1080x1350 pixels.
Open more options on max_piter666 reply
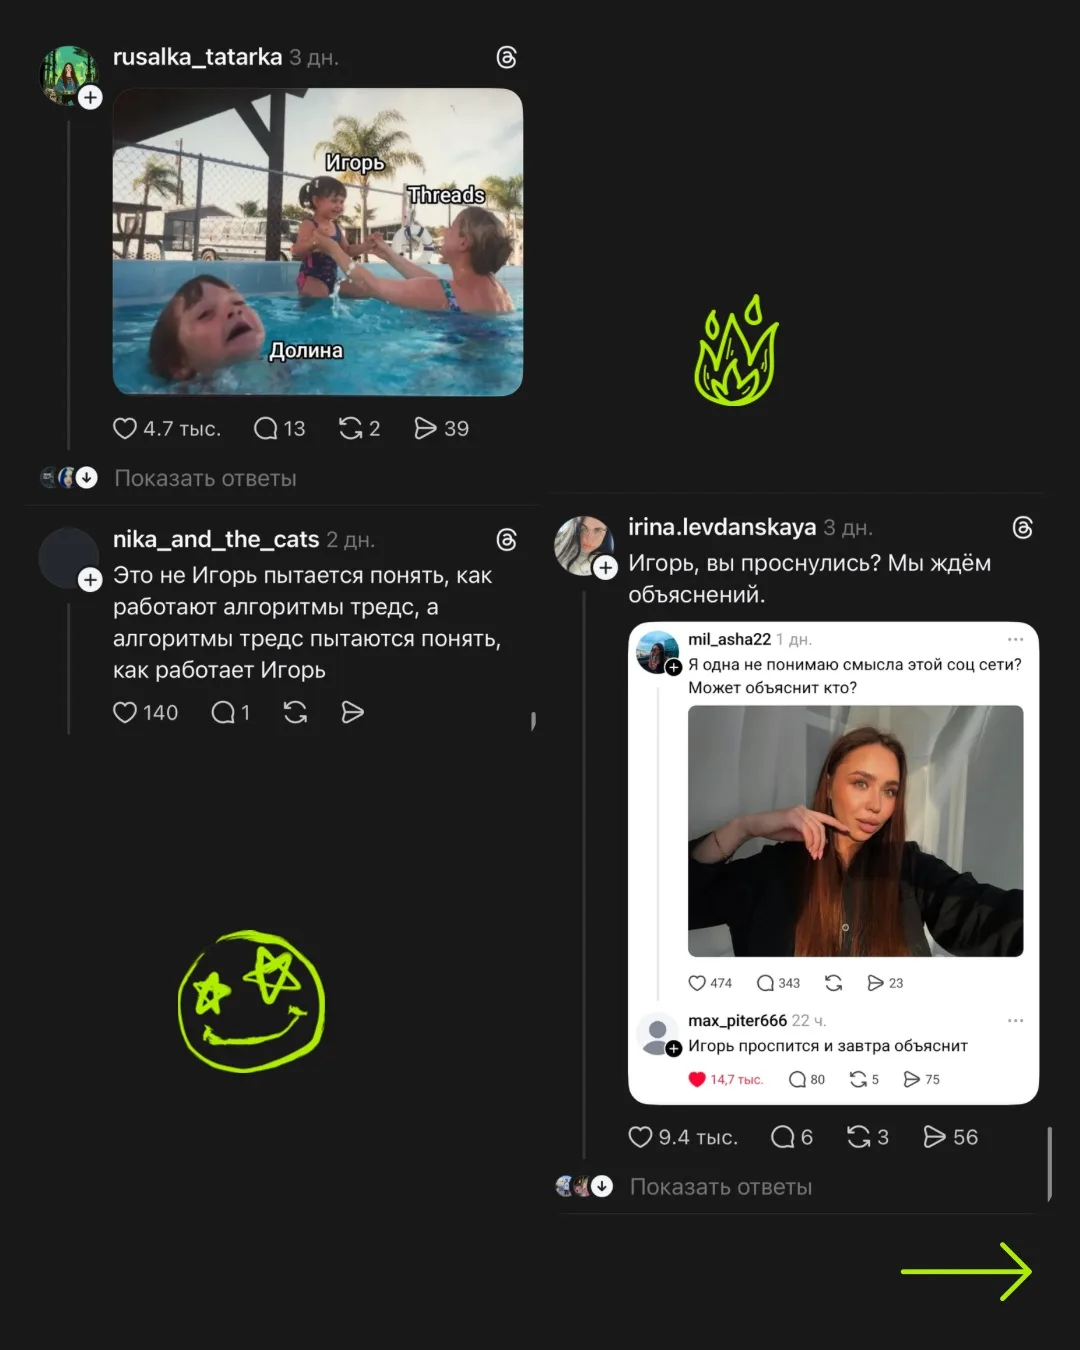[x=1015, y=1020]
